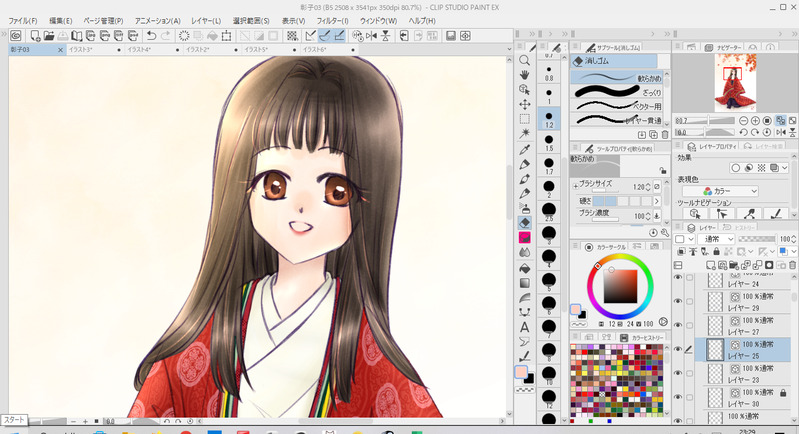Hide layer レイヤー 29

coord(678,301)
